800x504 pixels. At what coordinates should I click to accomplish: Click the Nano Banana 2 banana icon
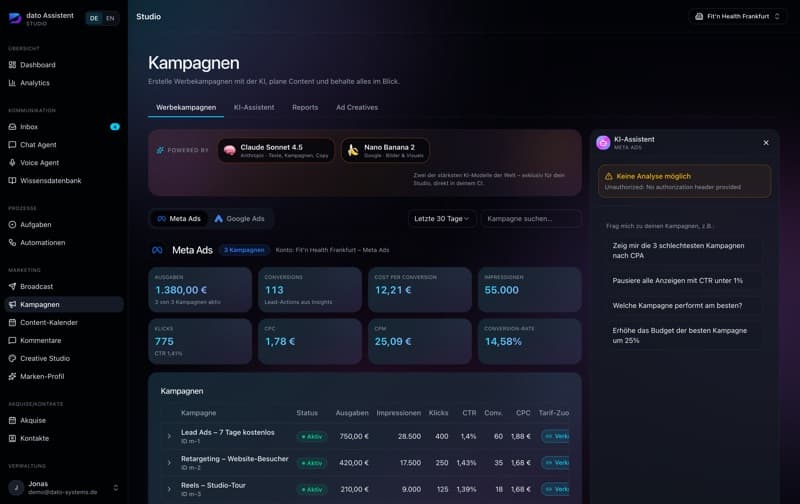pos(353,150)
